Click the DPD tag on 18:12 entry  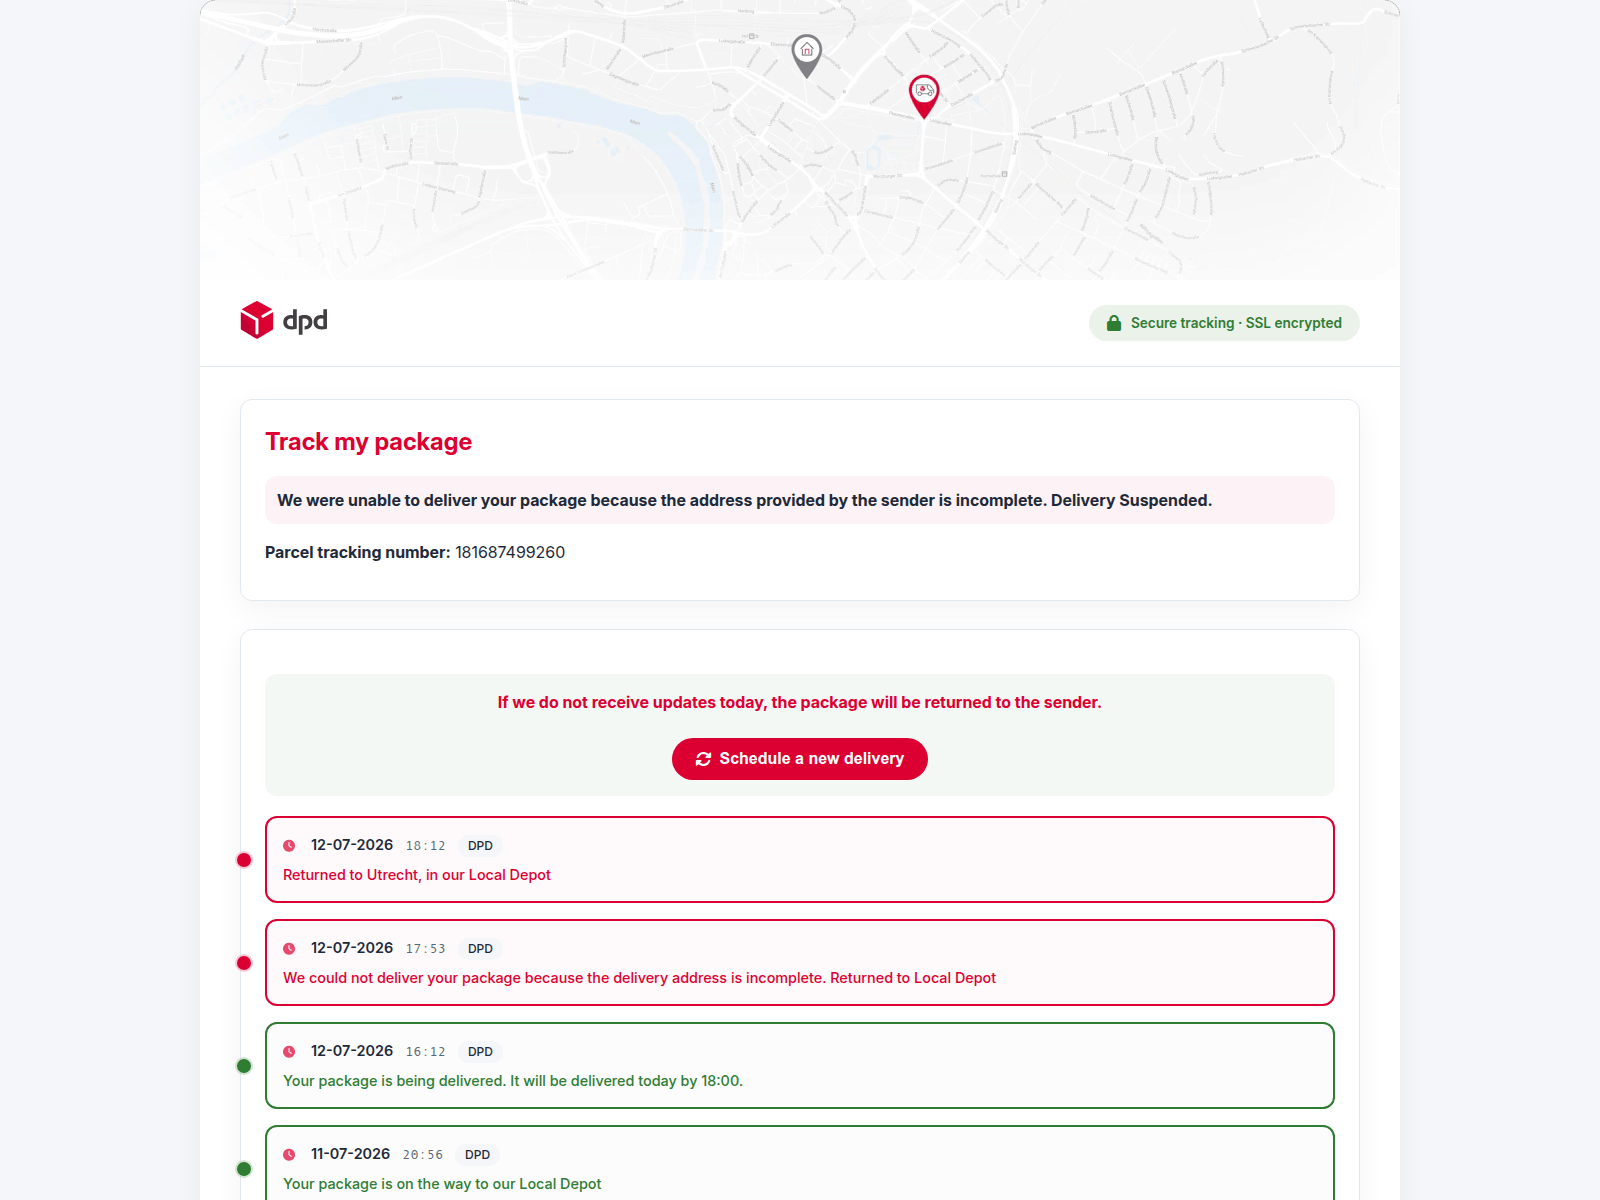480,846
